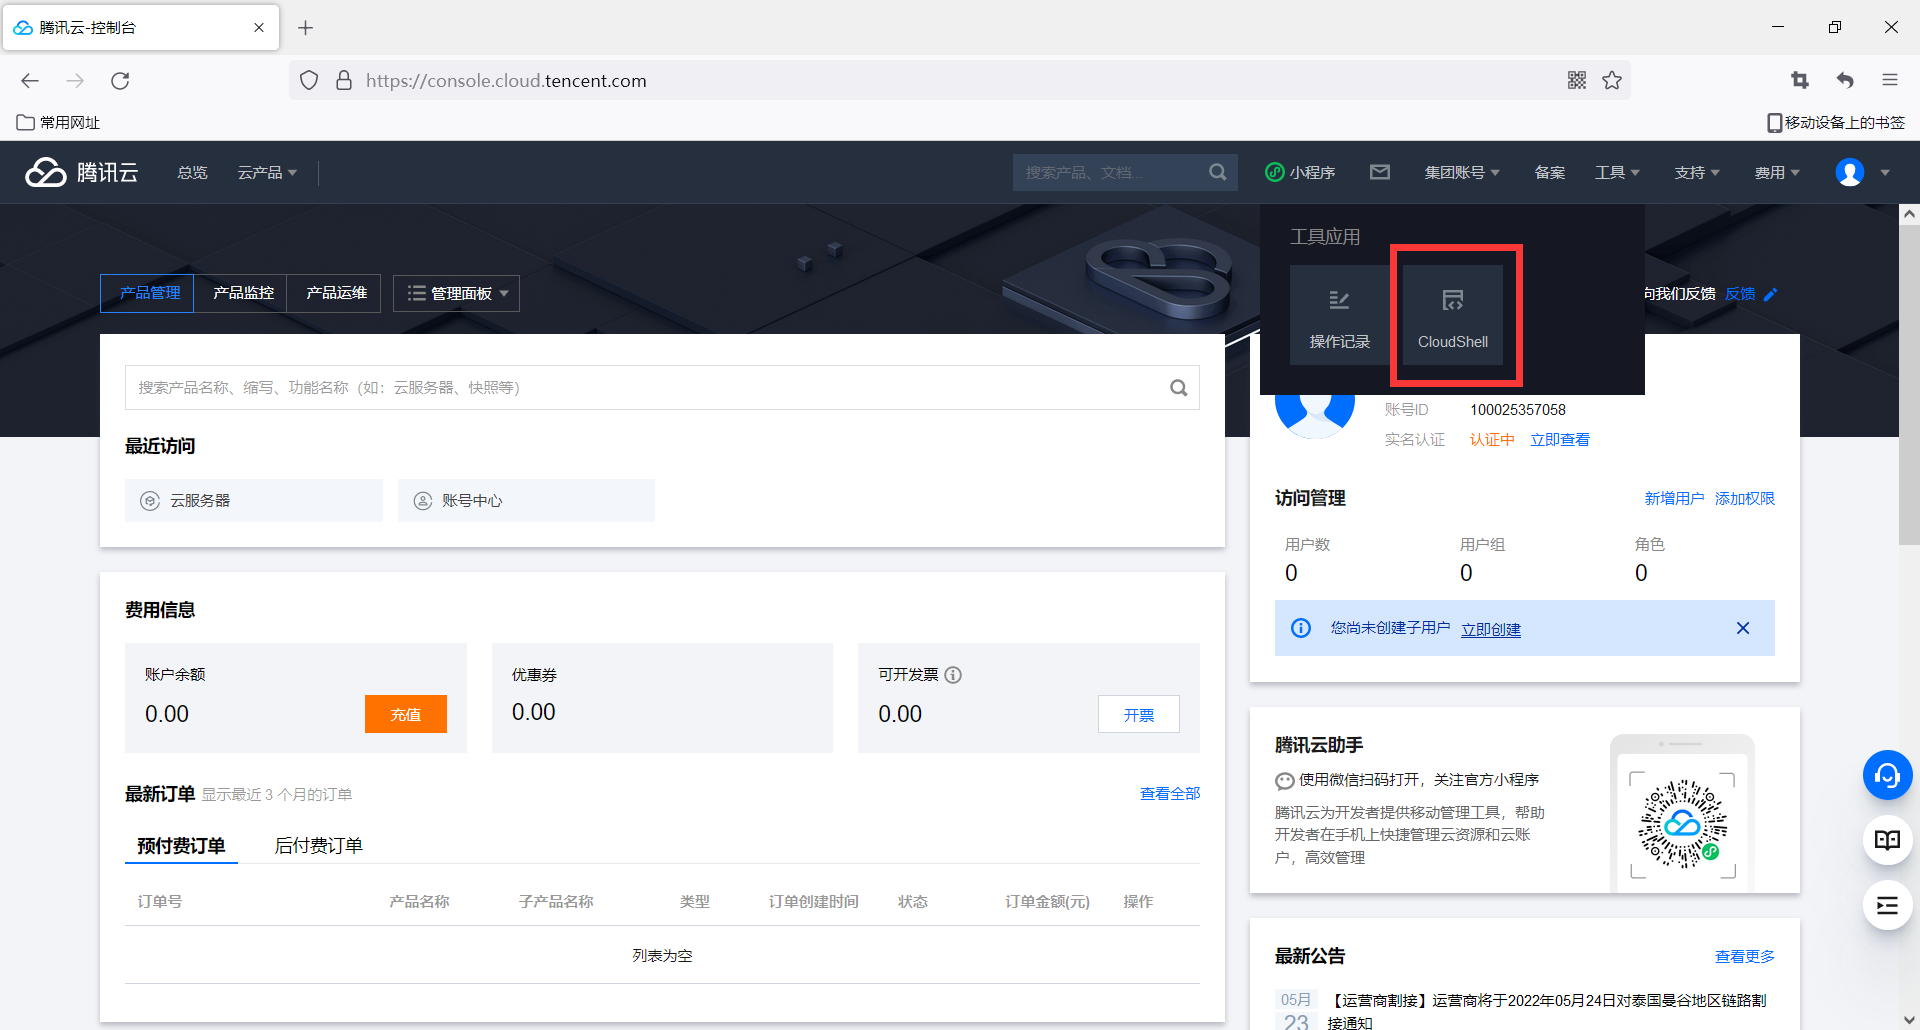Click the undo arrow in browser toolbar
The height and width of the screenshot is (1030, 1920).
point(1845,80)
